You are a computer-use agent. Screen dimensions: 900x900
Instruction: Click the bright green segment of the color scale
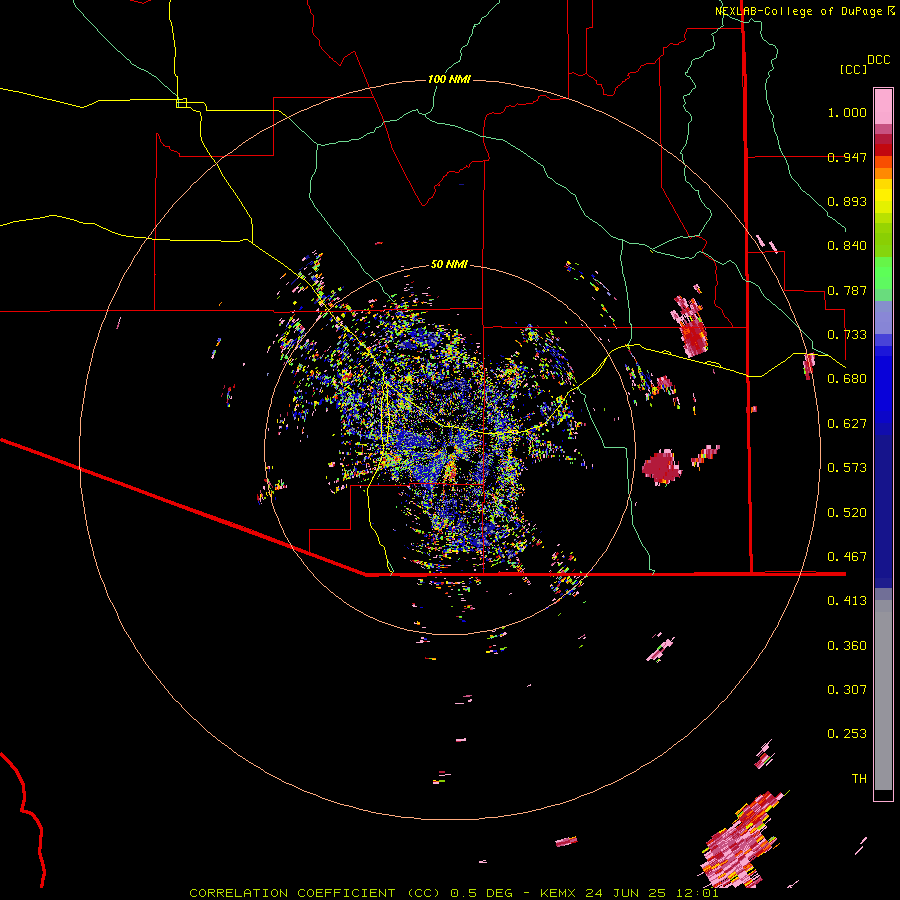click(x=883, y=273)
